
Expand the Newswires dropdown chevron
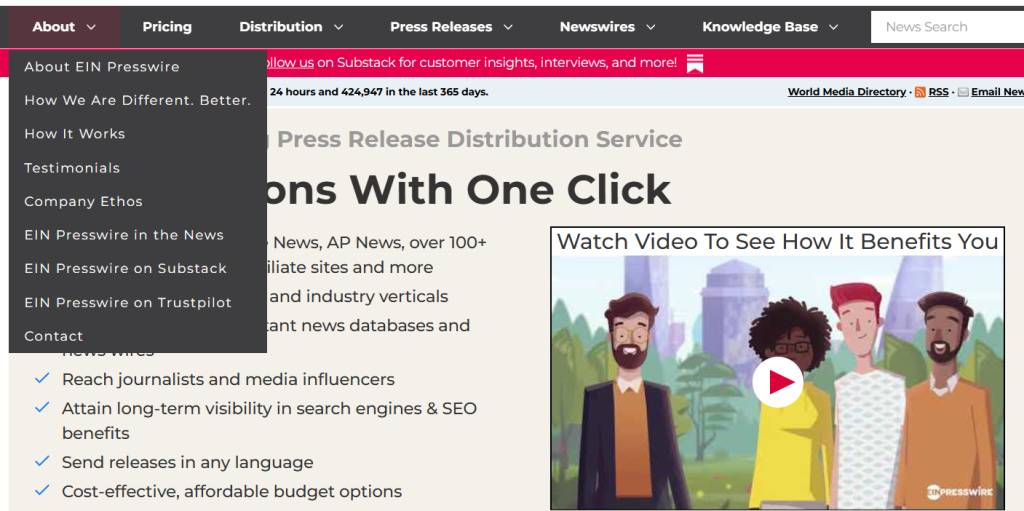tap(650, 27)
